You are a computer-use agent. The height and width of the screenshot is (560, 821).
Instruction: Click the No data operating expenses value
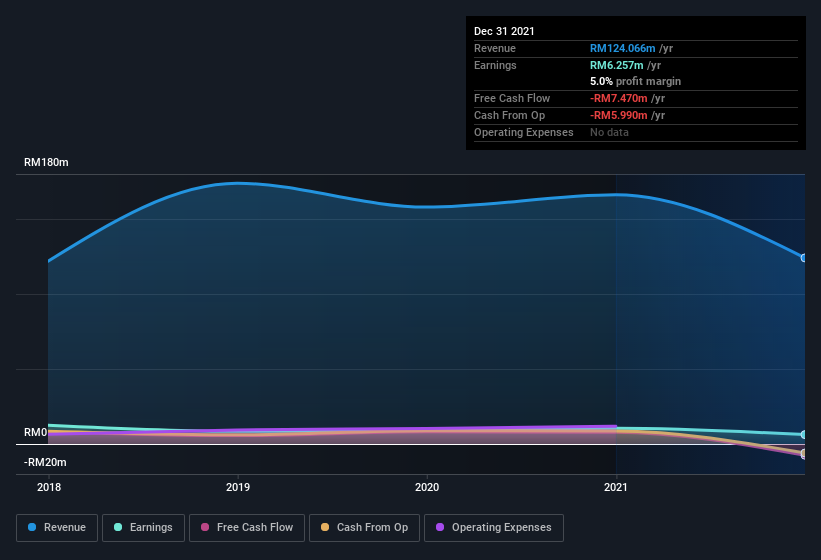point(609,132)
